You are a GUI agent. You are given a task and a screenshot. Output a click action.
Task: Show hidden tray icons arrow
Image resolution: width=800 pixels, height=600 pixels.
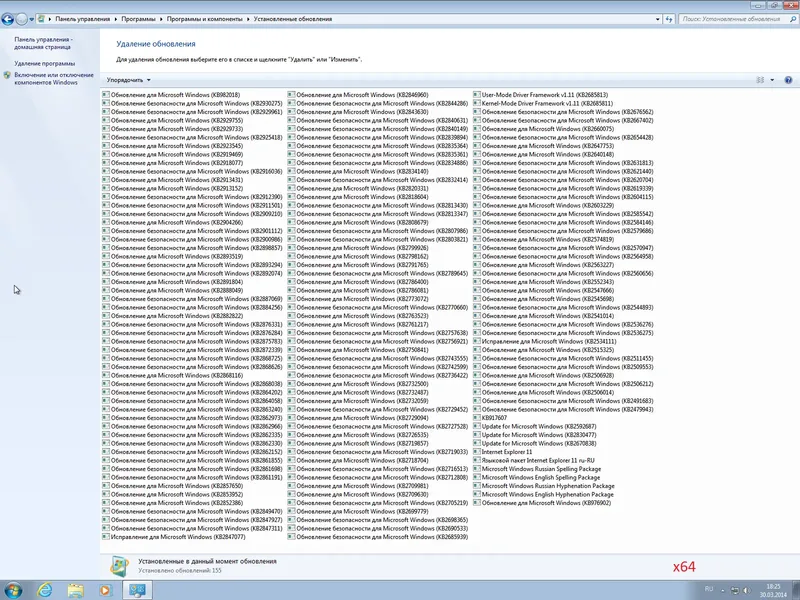[x=722, y=590]
